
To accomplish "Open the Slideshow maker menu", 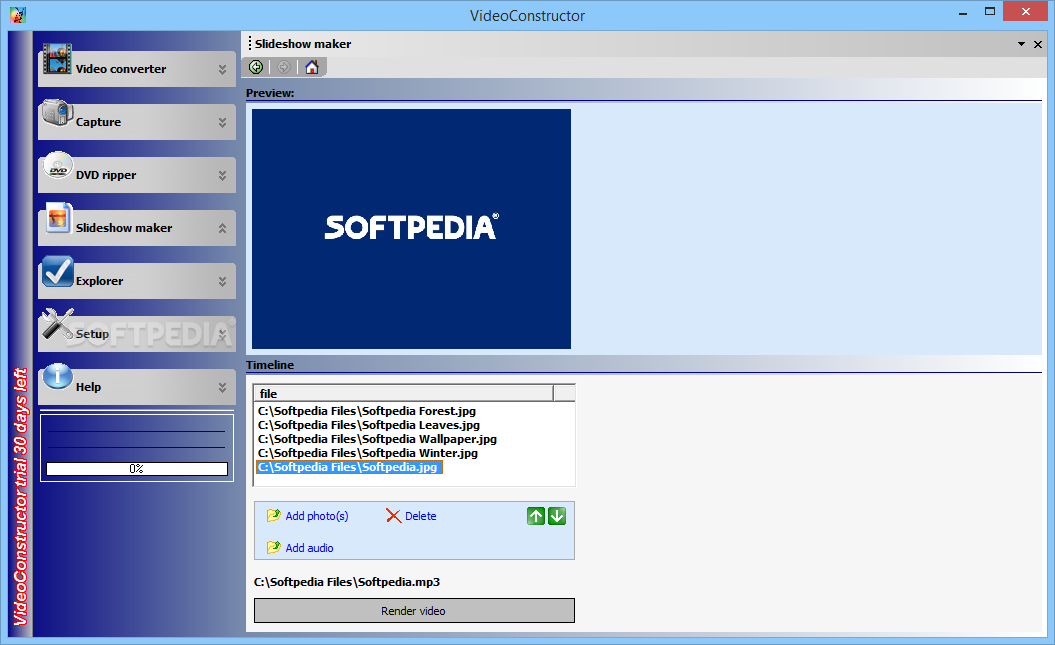I will pos(137,229).
